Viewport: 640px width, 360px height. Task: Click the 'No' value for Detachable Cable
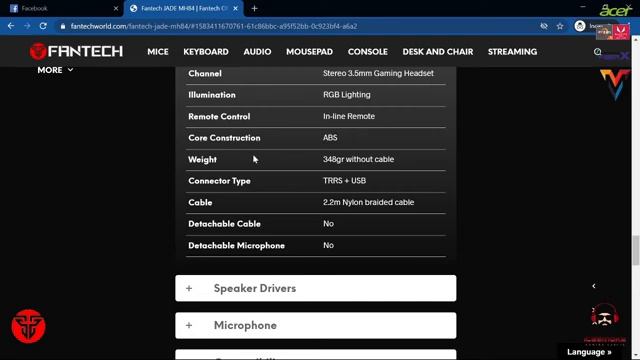(x=328, y=224)
